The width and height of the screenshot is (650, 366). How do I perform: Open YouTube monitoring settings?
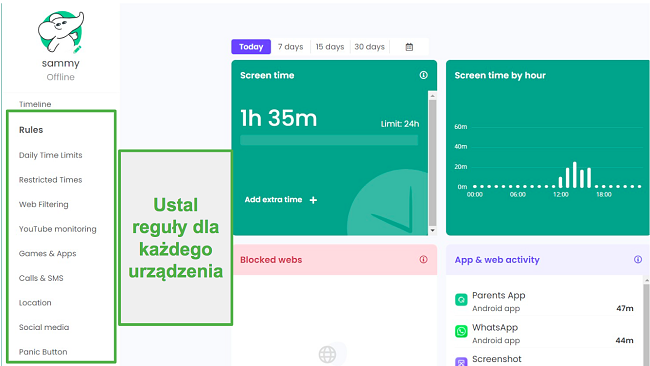point(58,229)
